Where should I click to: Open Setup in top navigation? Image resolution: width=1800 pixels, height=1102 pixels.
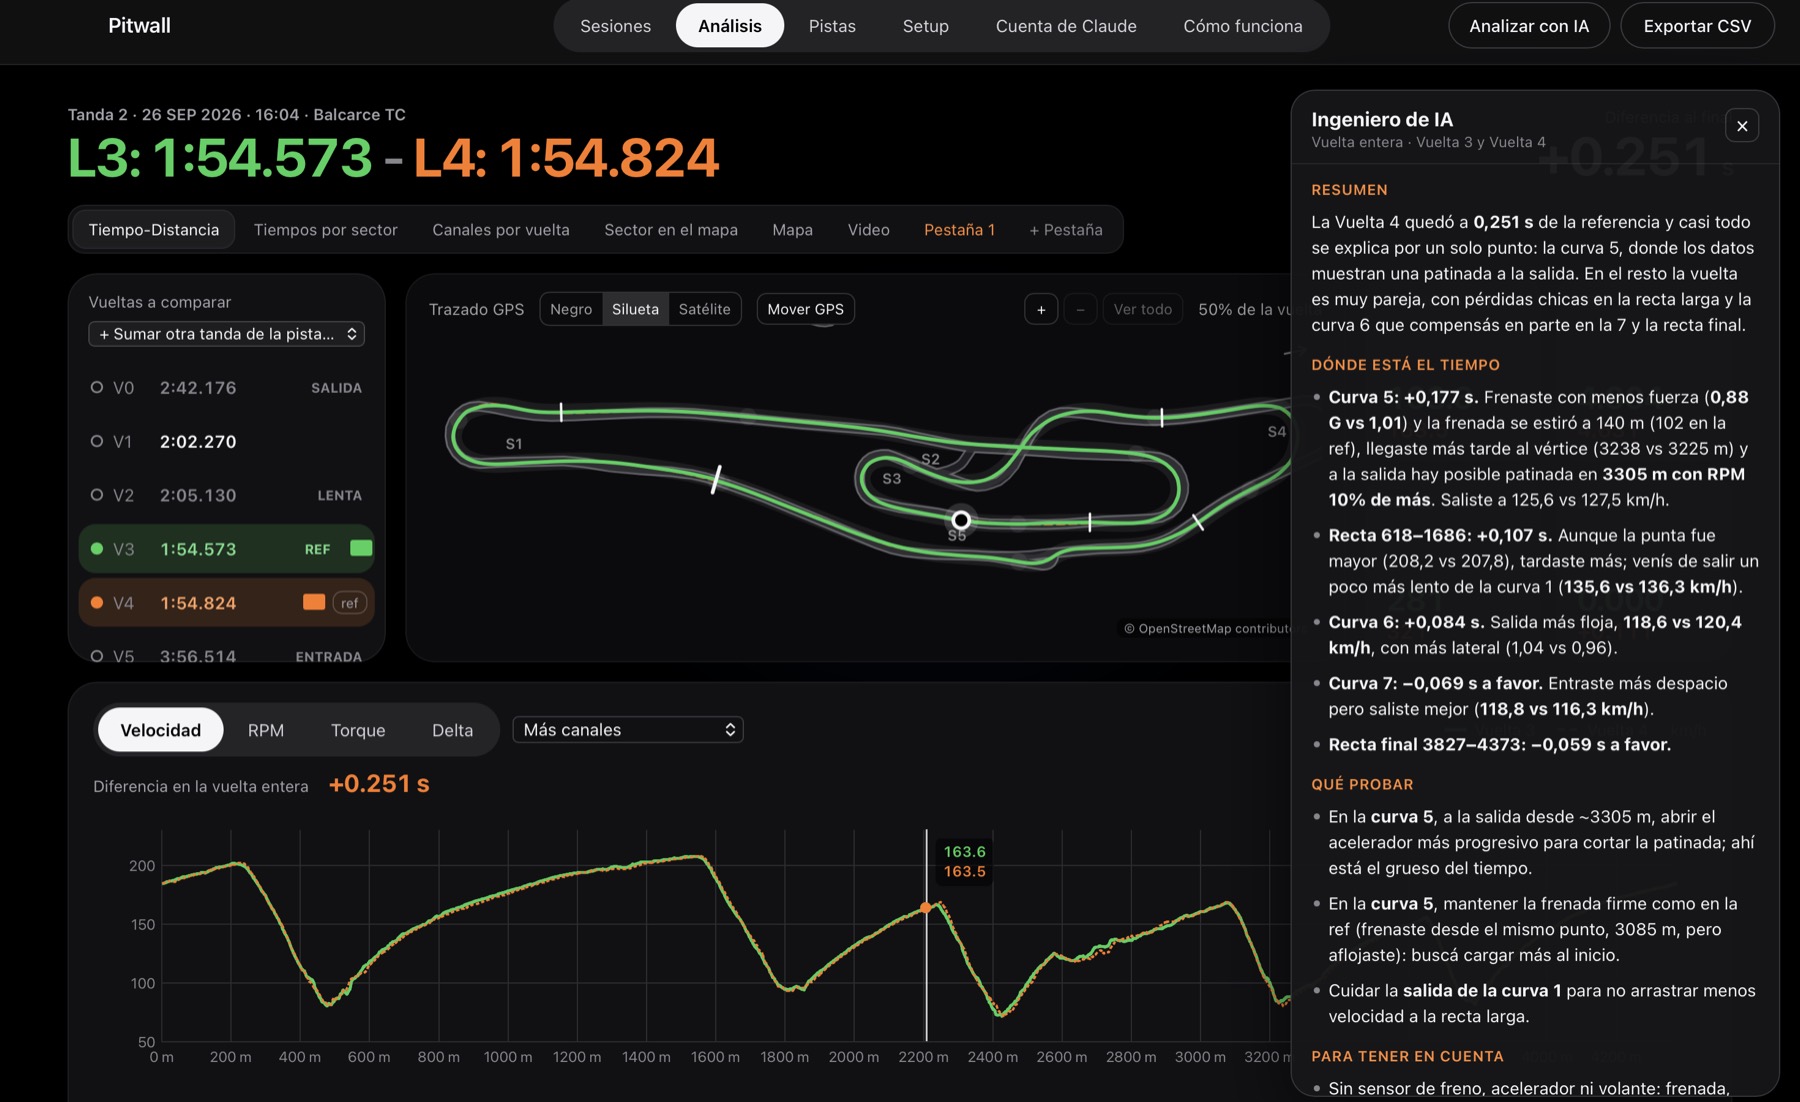926,26
